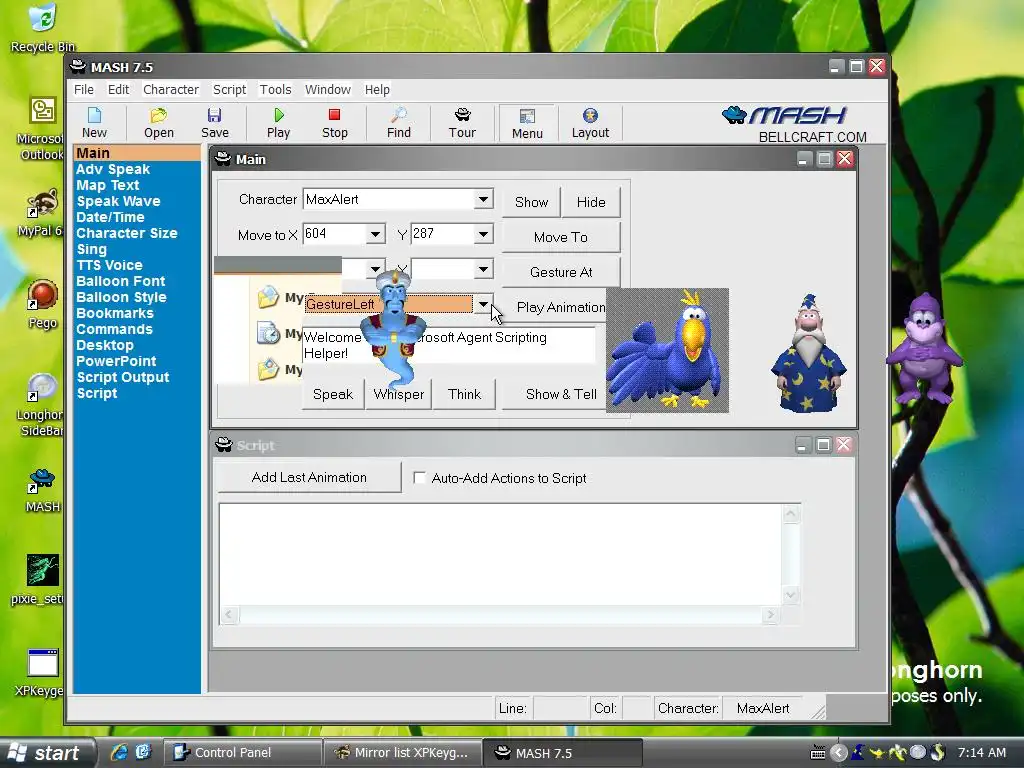Select the Microsoft Outlook desktop icon

(x=40, y=128)
